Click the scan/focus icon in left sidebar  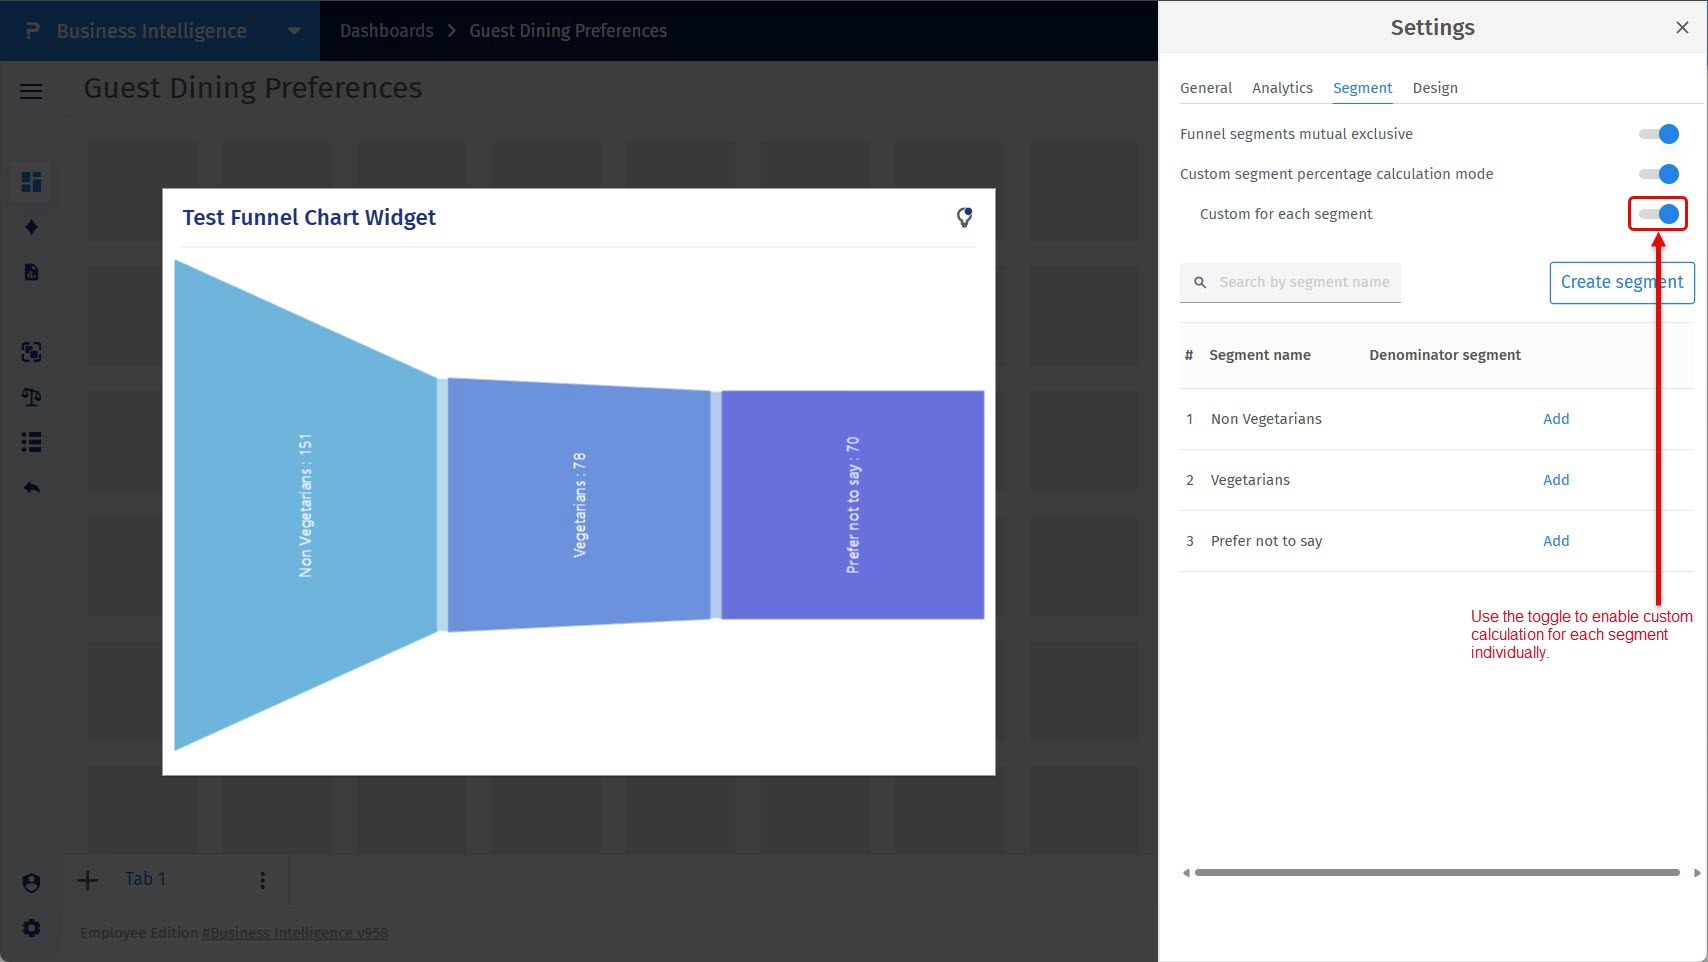point(31,352)
